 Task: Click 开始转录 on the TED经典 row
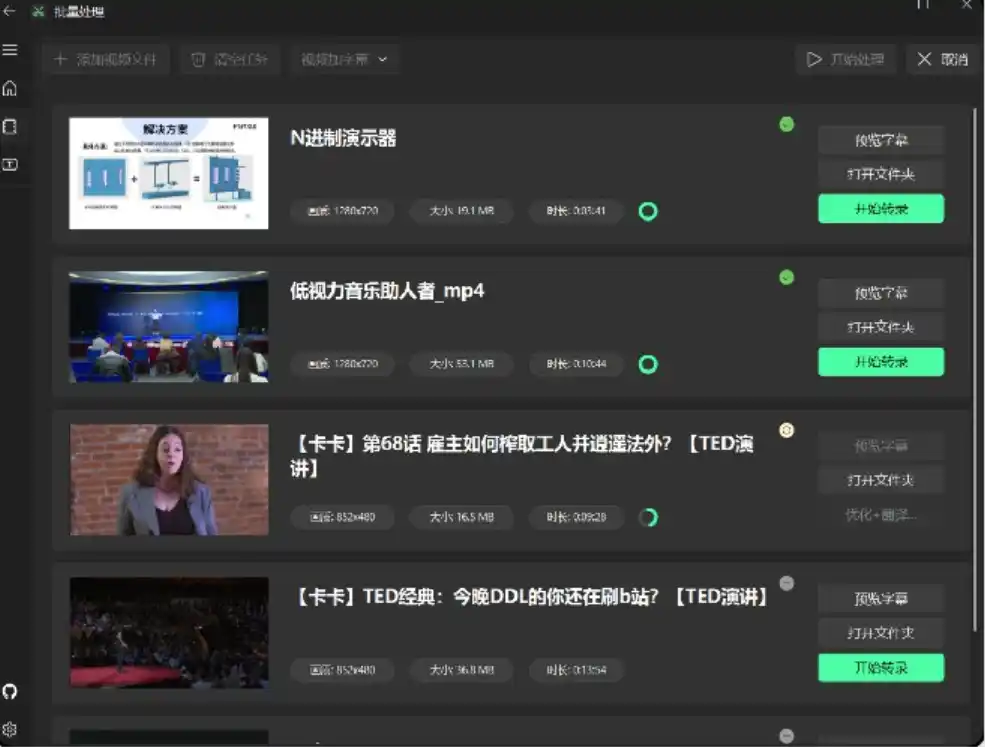click(881, 667)
